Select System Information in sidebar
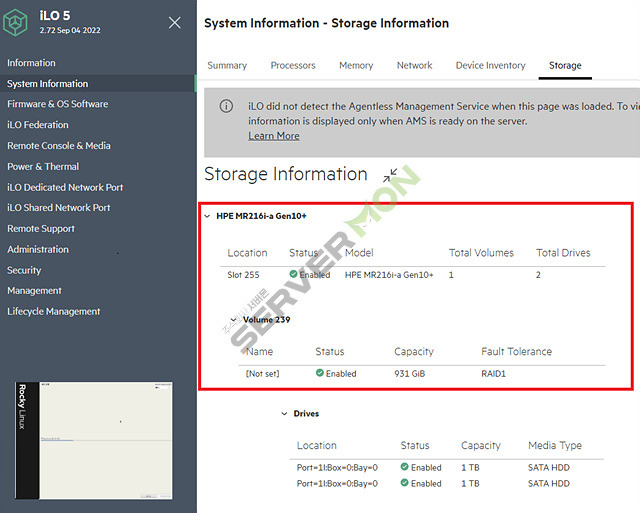 (x=47, y=84)
